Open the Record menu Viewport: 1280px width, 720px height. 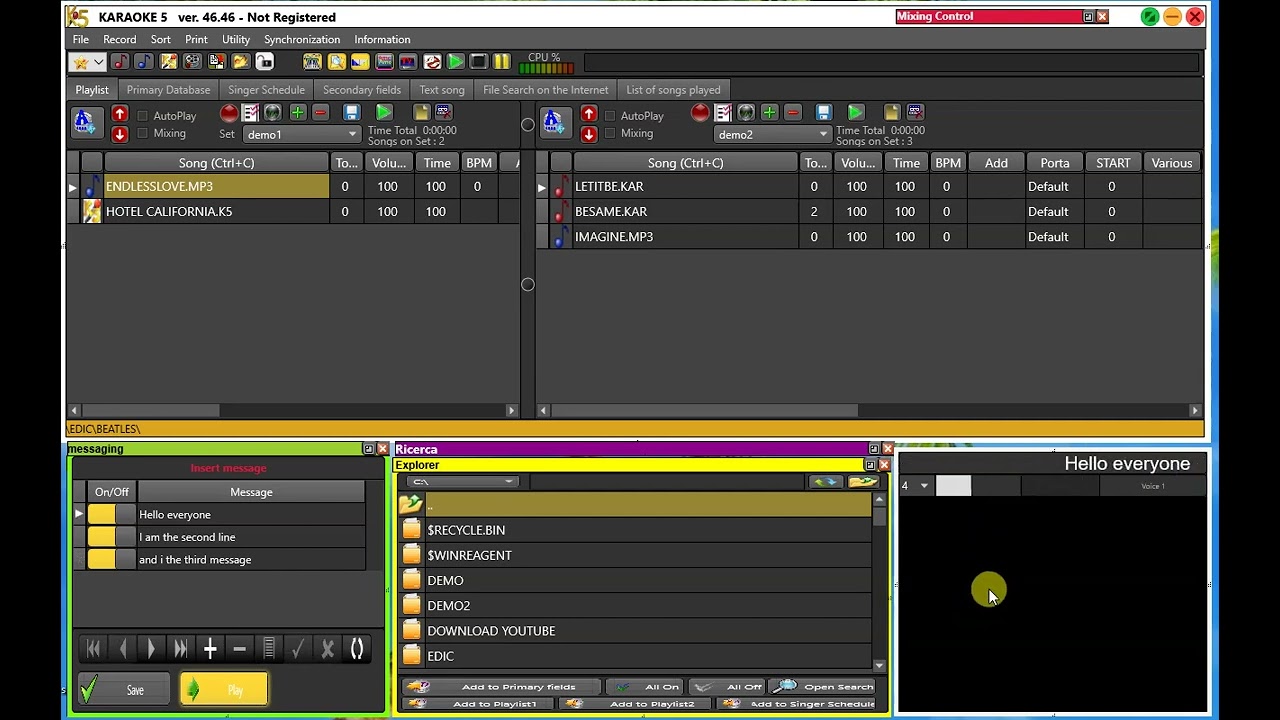119,39
